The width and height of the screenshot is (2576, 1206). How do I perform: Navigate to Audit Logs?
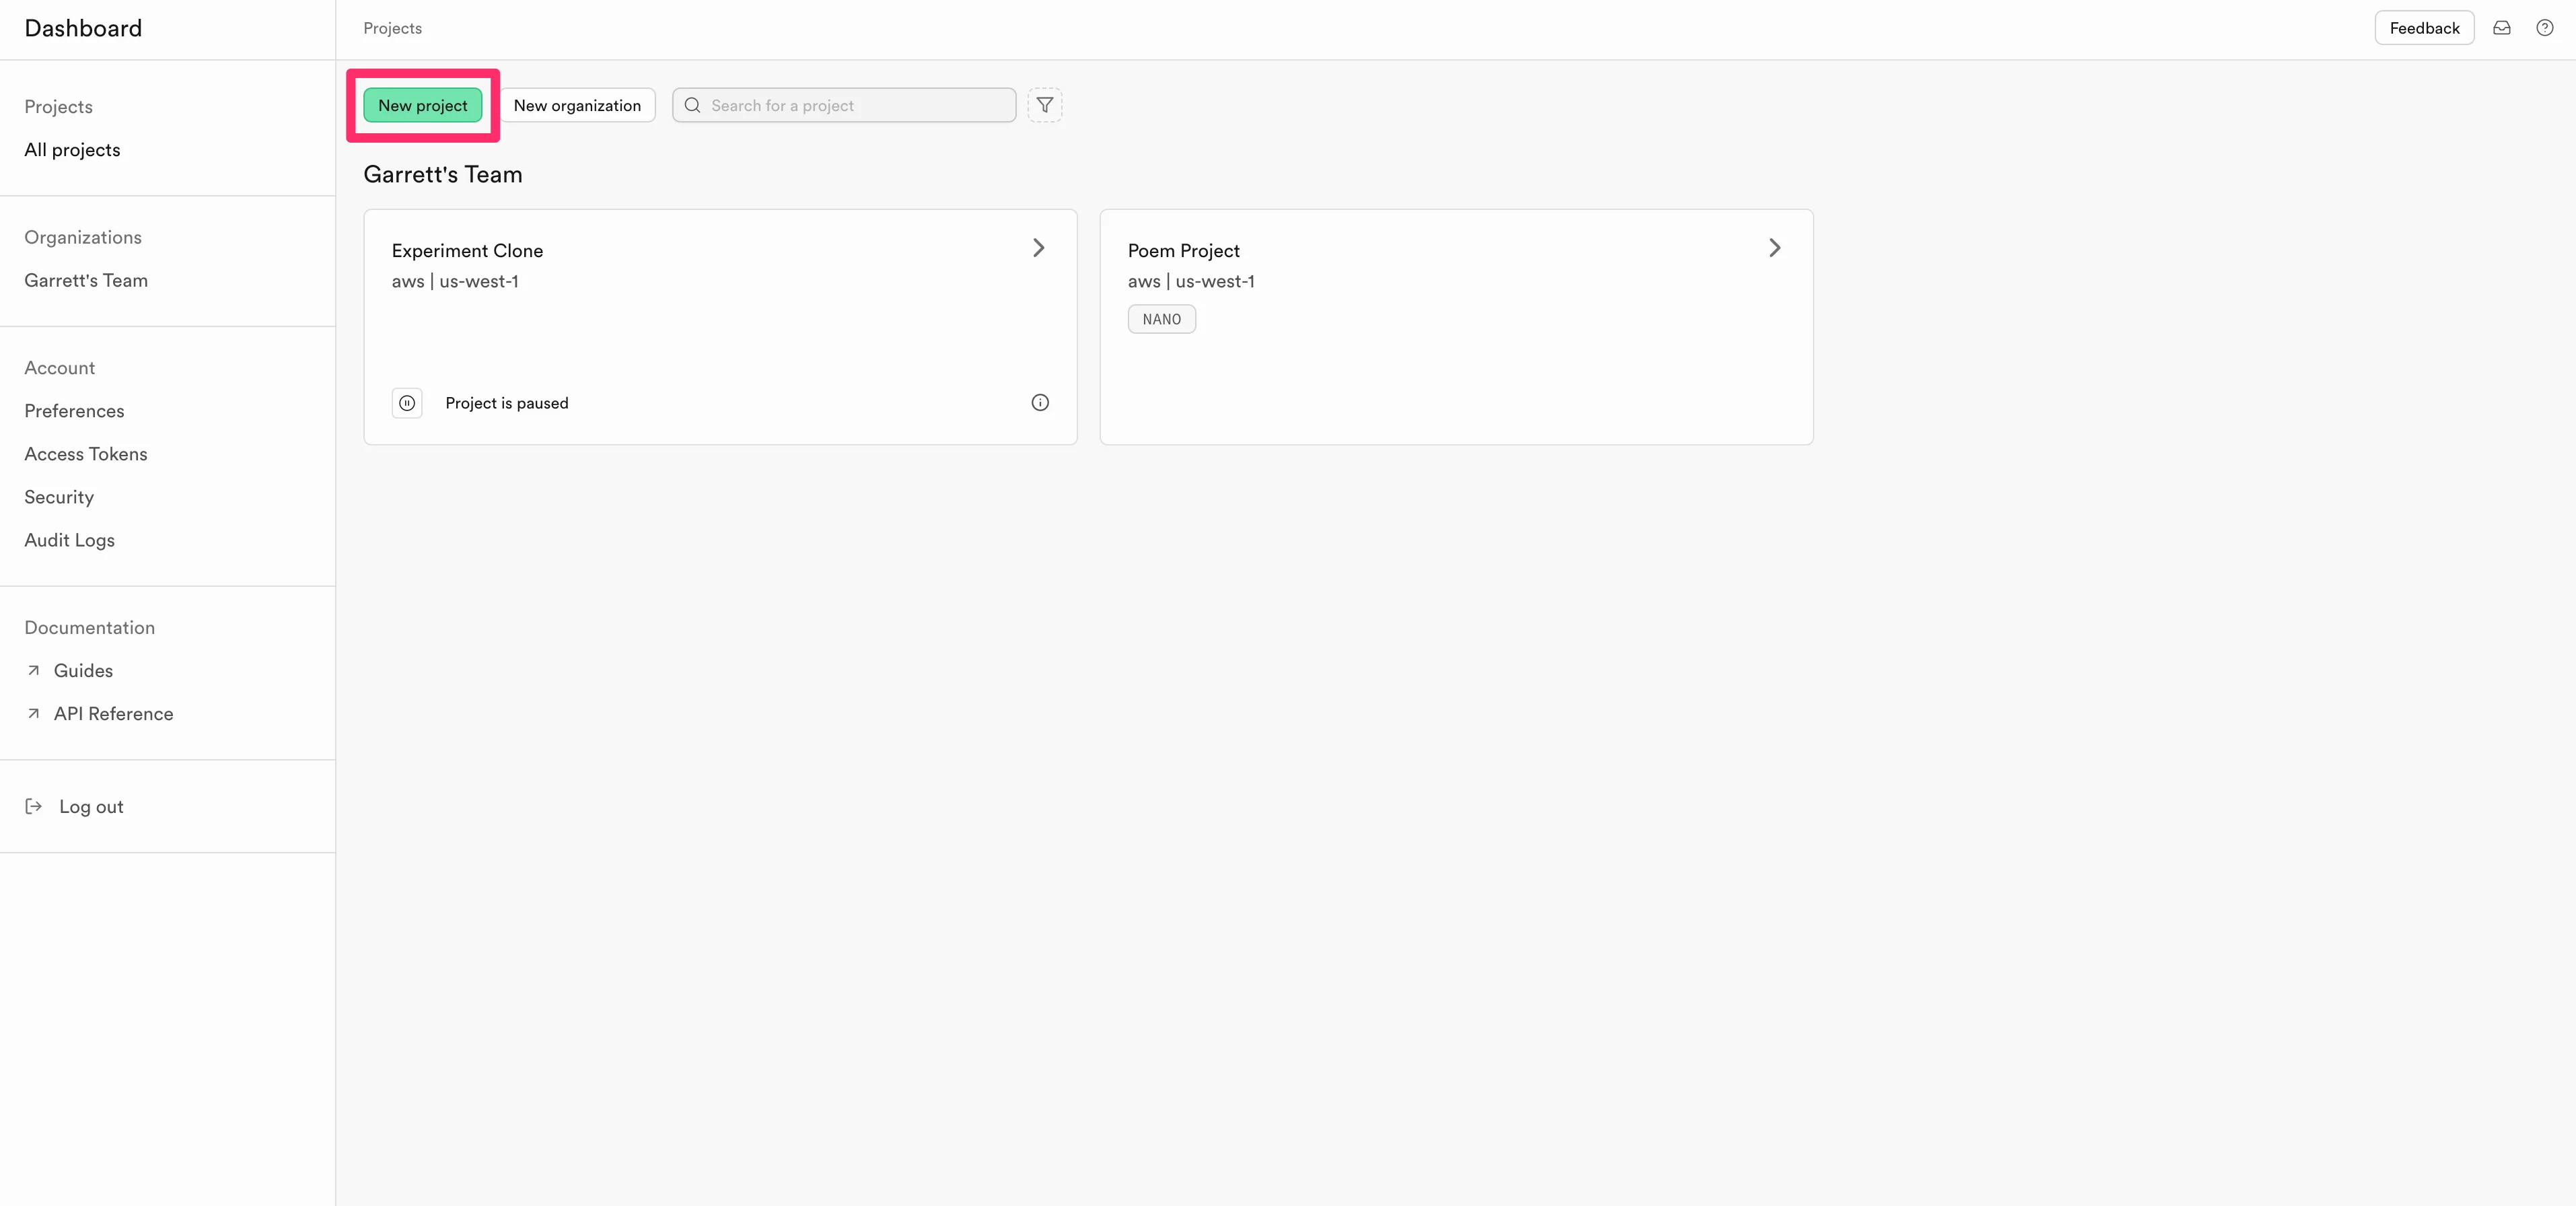(69, 540)
